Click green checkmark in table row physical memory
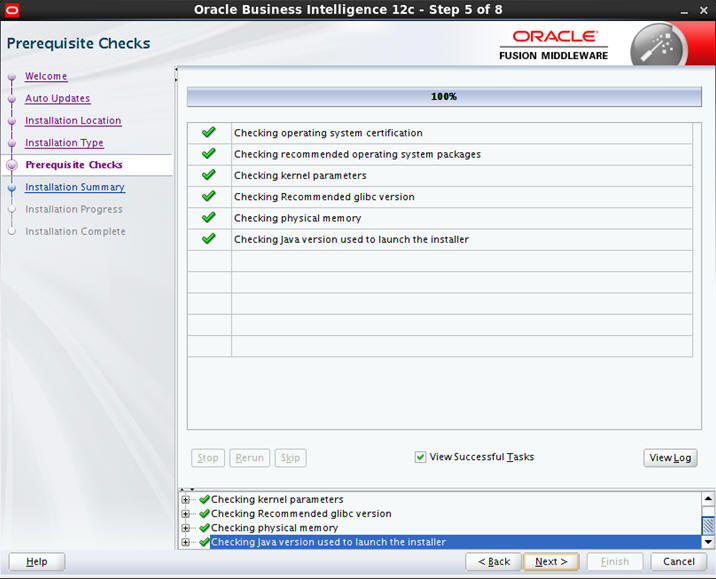 (209, 217)
